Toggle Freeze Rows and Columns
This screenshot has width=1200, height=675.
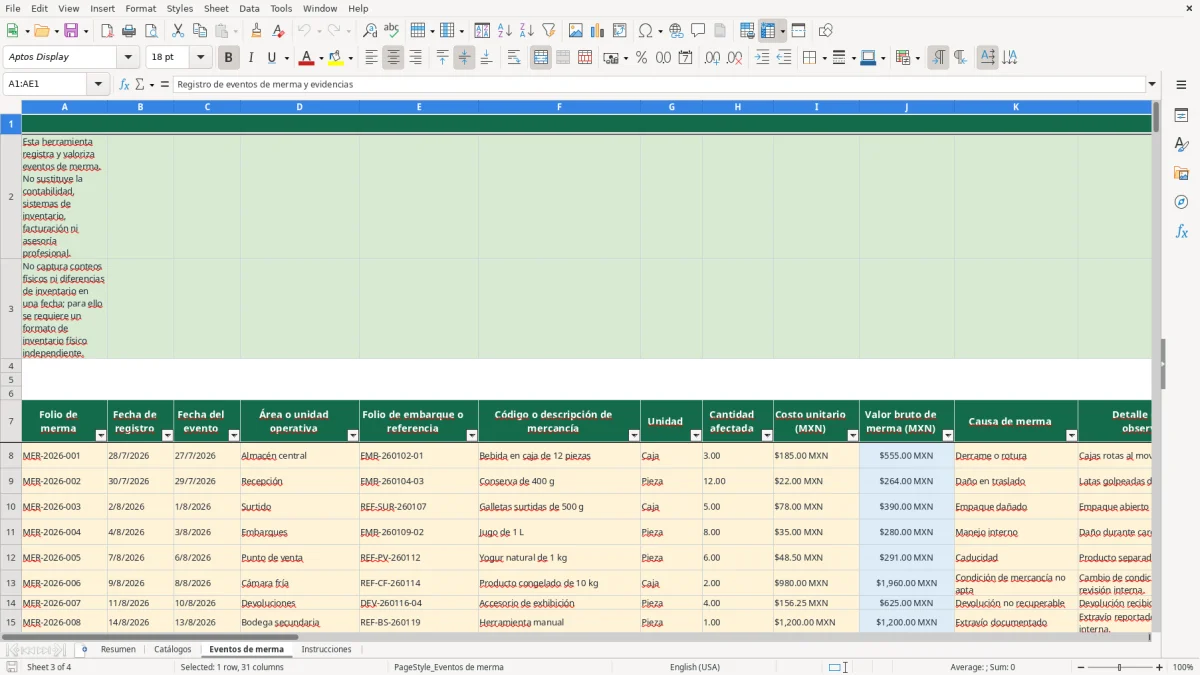coord(768,31)
